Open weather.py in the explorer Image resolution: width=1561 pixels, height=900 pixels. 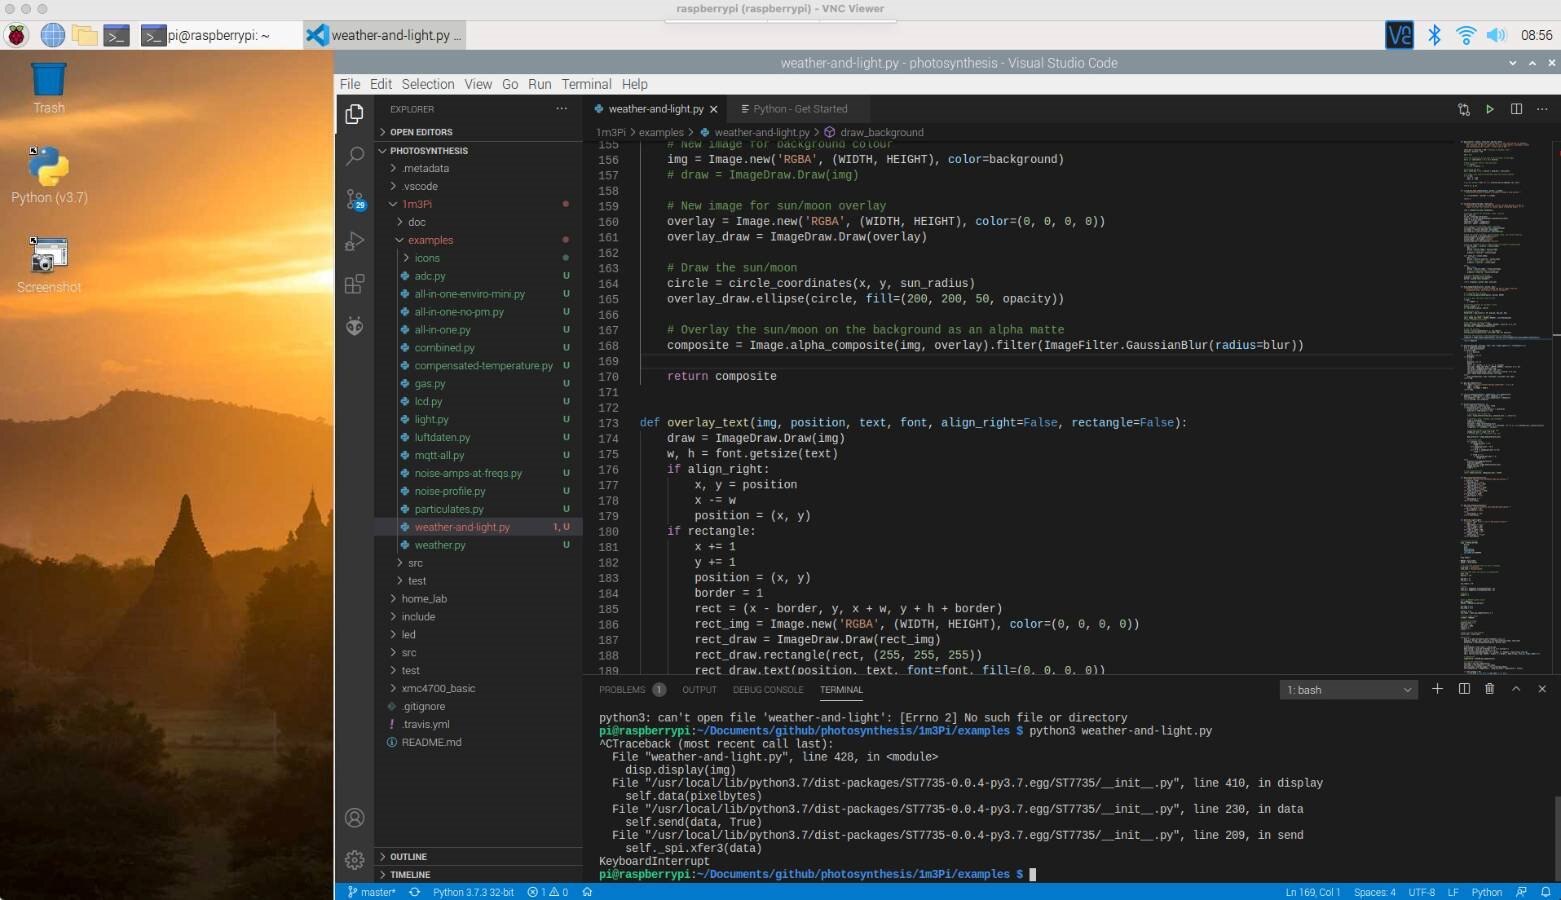click(440, 545)
